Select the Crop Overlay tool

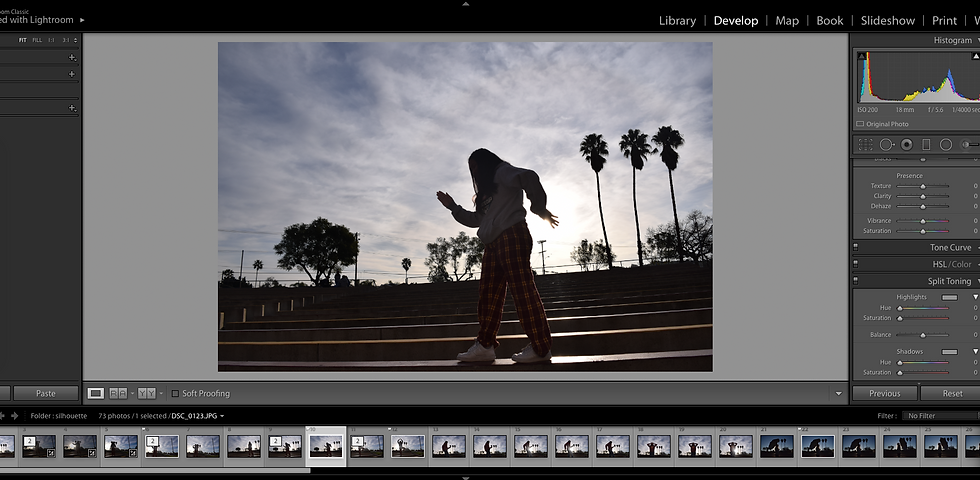tap(865, 144)
